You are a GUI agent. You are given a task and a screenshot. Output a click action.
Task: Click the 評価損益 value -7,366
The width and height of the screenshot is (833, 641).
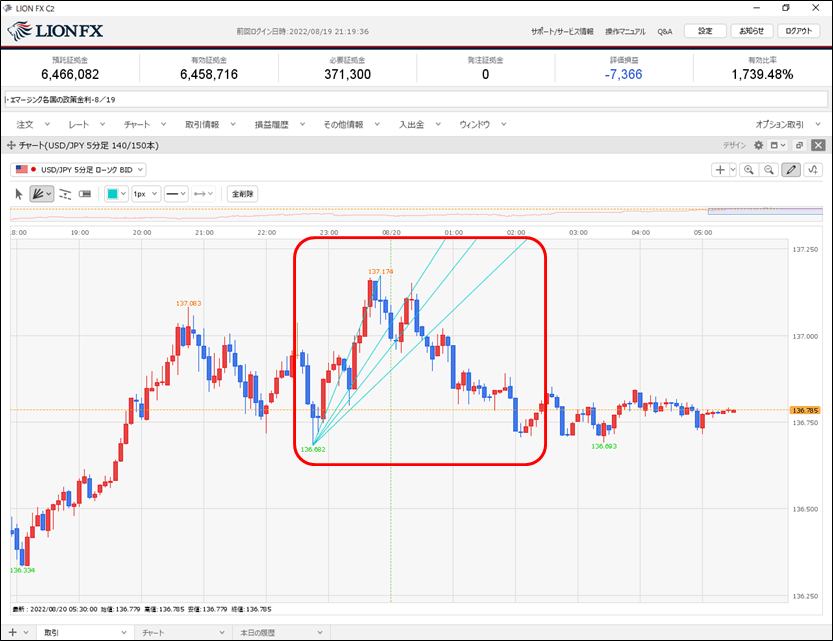click(624, 74)
